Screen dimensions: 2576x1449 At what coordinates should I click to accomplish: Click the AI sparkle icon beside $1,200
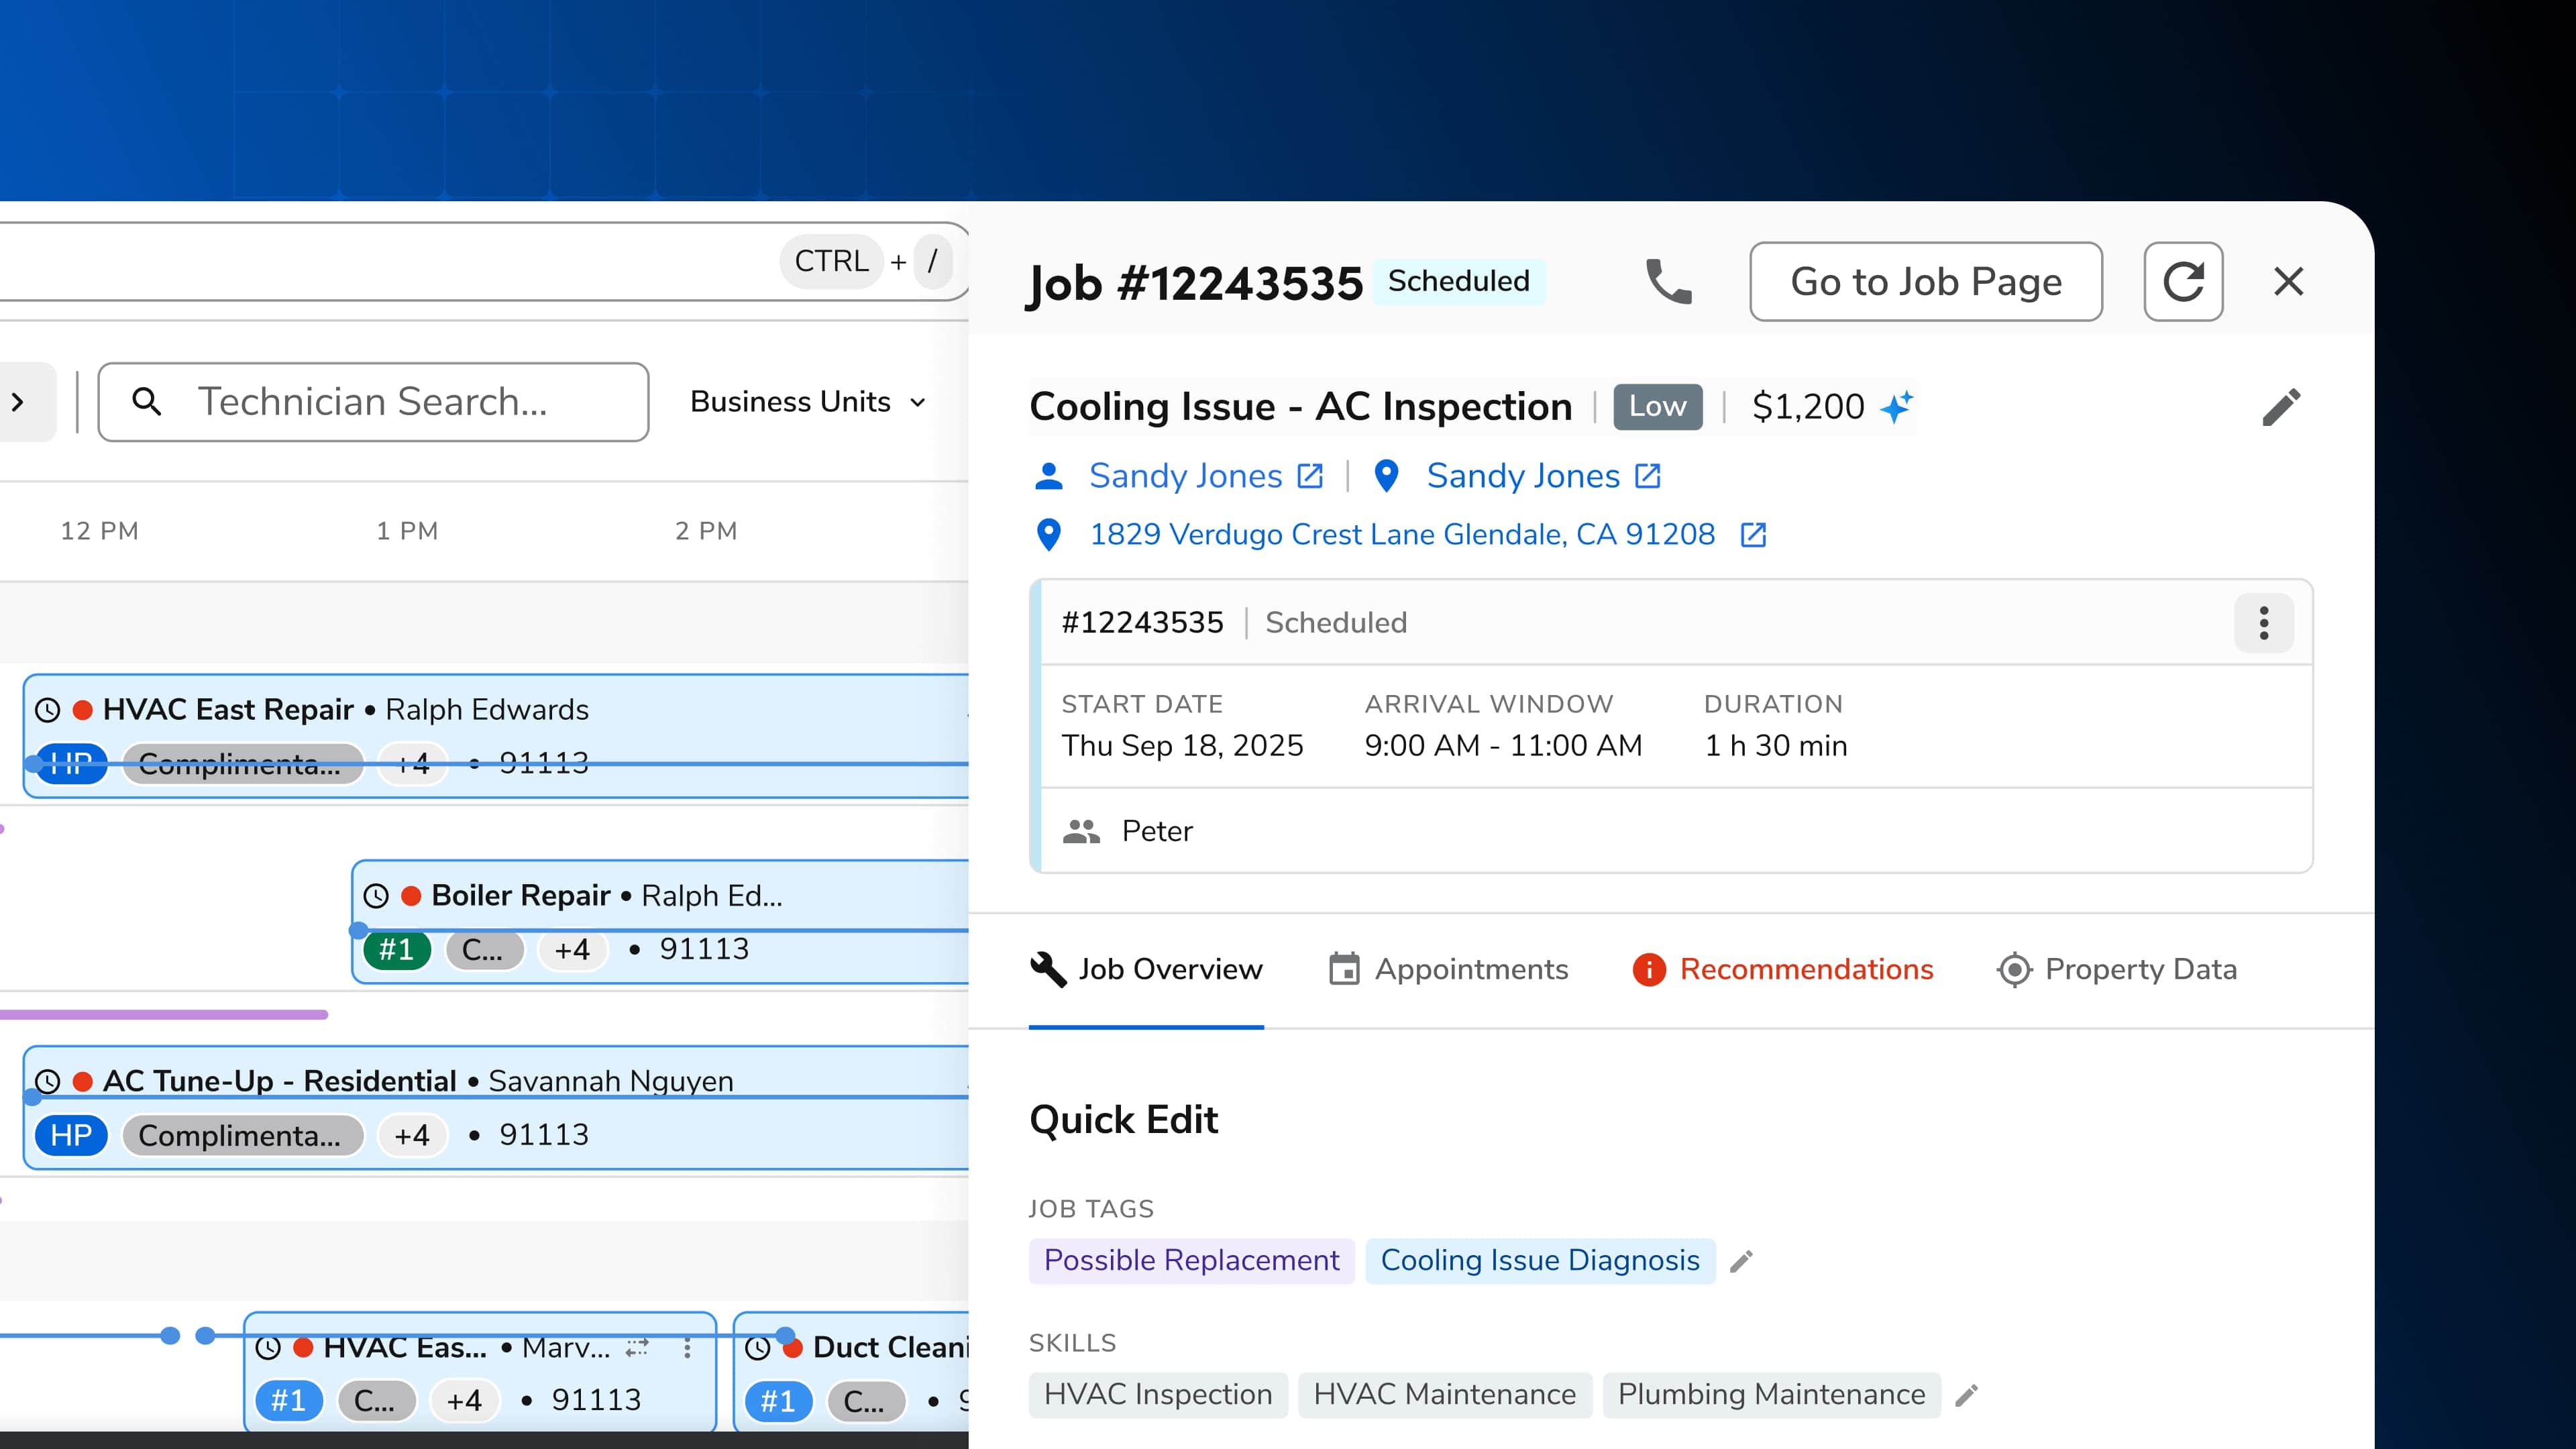[x=1896, y=407]
